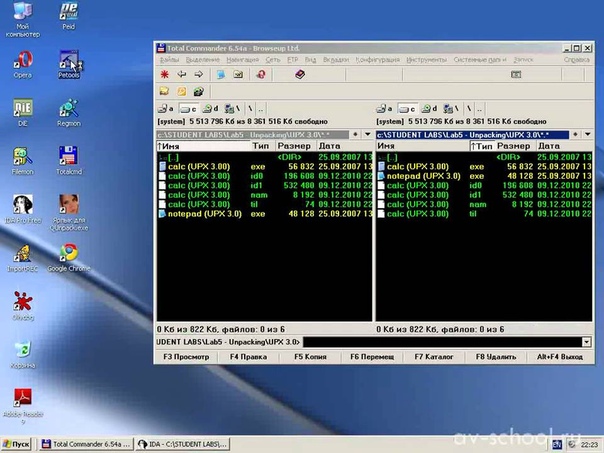Open the Инструменты menu
The width and height of the screenshot is (604, 453).
(x=426, y=60)
